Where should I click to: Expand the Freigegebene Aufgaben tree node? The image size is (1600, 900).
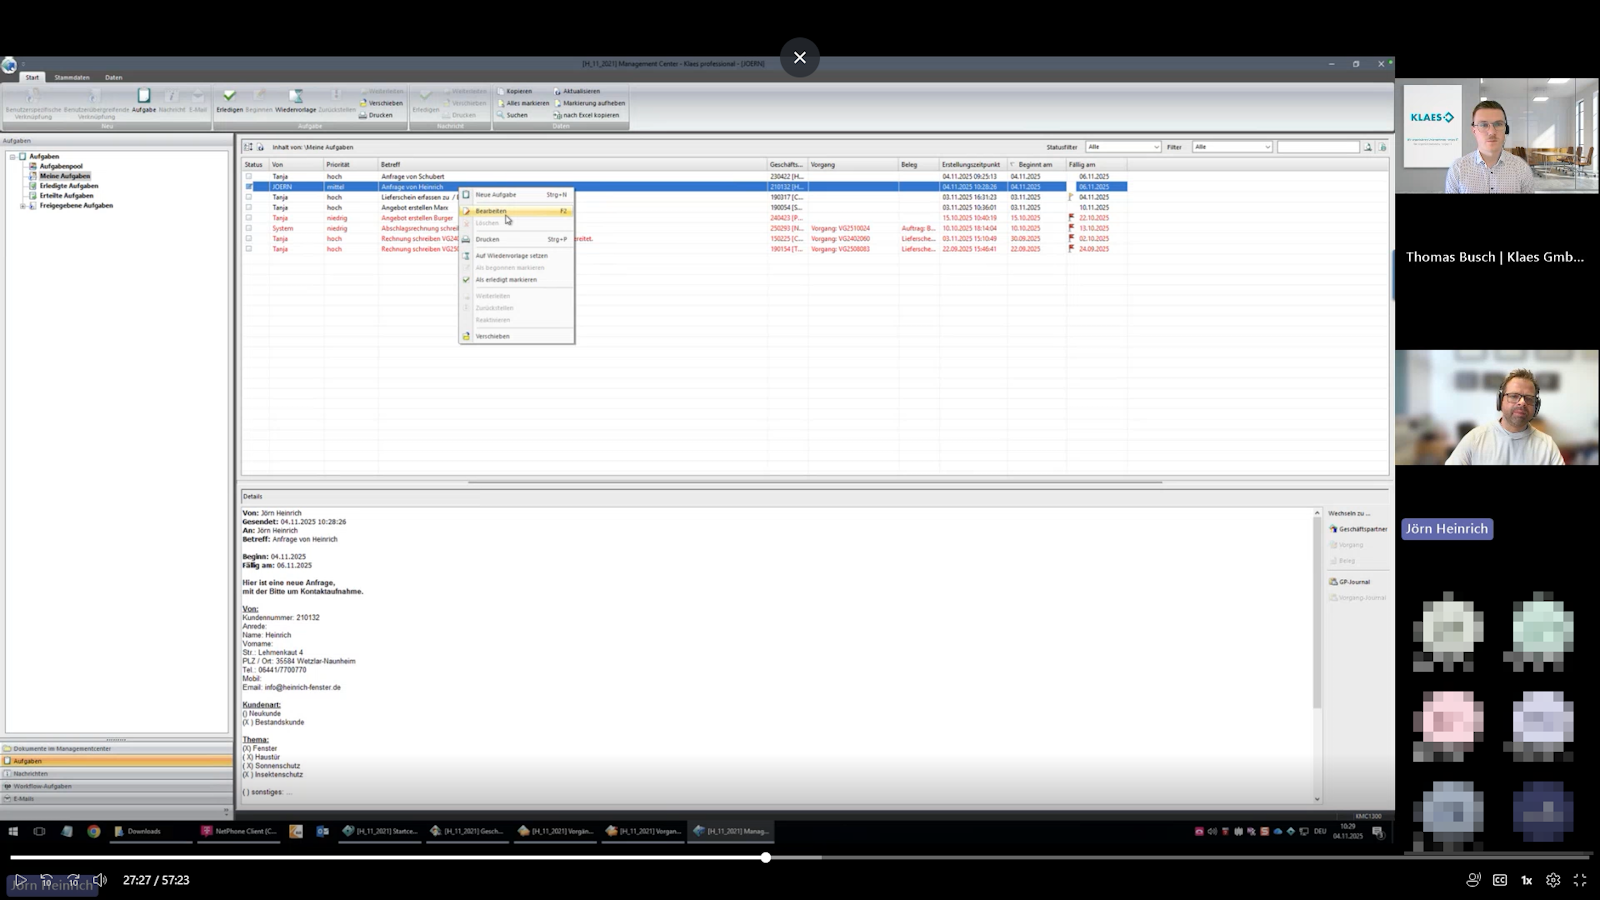point(23,206)
